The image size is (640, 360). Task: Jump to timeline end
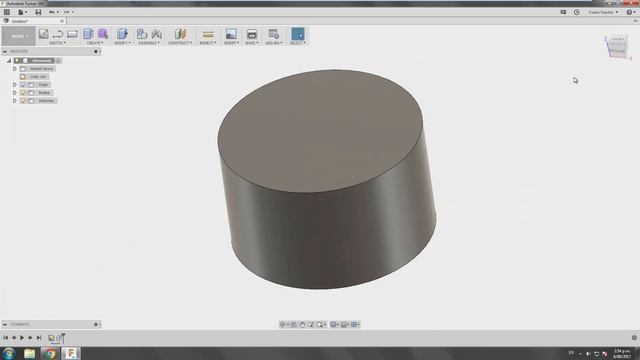pos(39,338)
